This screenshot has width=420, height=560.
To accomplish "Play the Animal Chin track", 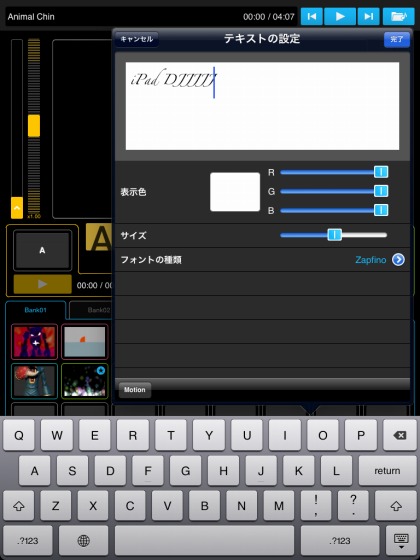I will tap(340, 16).
